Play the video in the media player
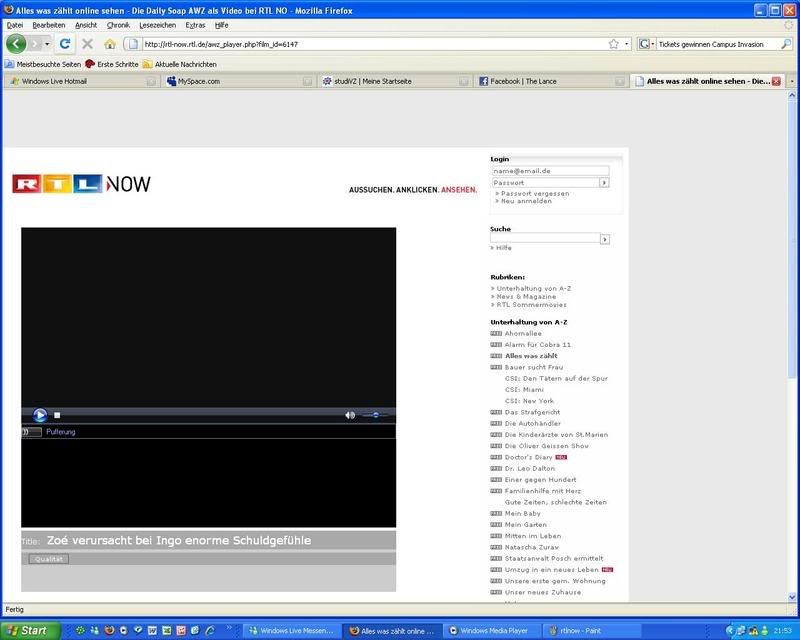800x640 pixels. click(x=40, y=415)
